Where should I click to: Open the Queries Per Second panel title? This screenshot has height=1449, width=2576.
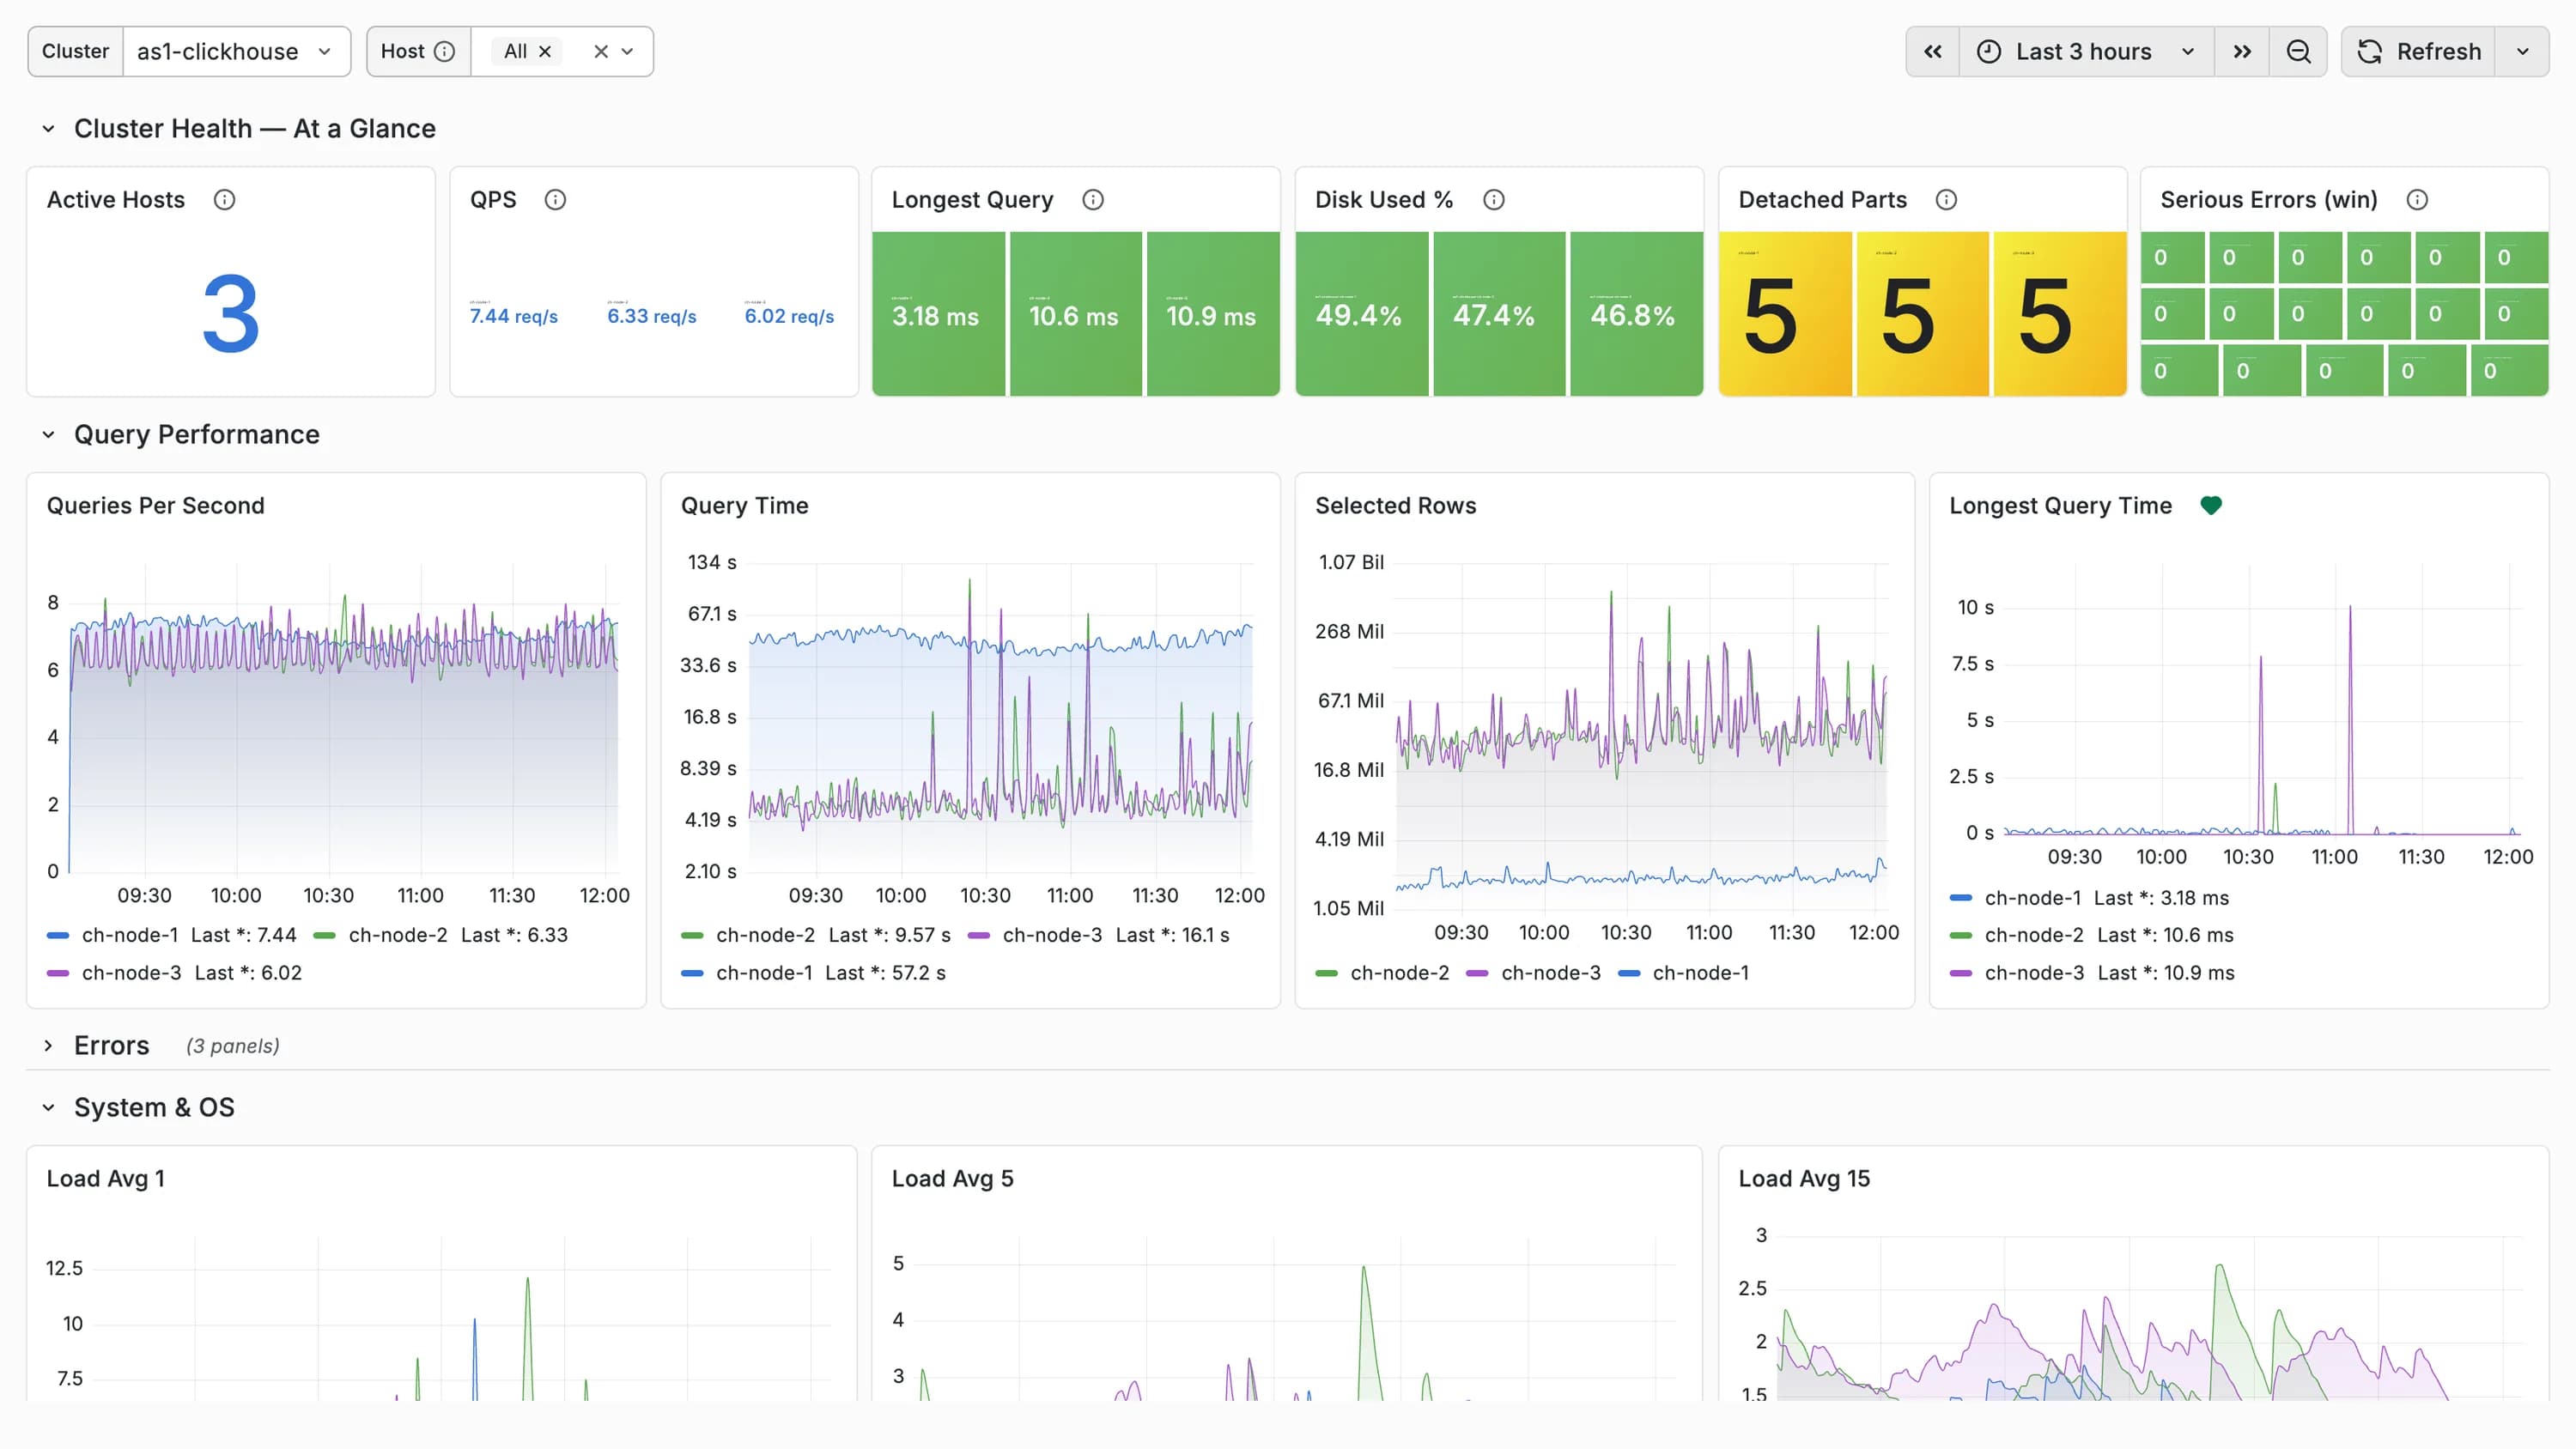click(156, 506)
